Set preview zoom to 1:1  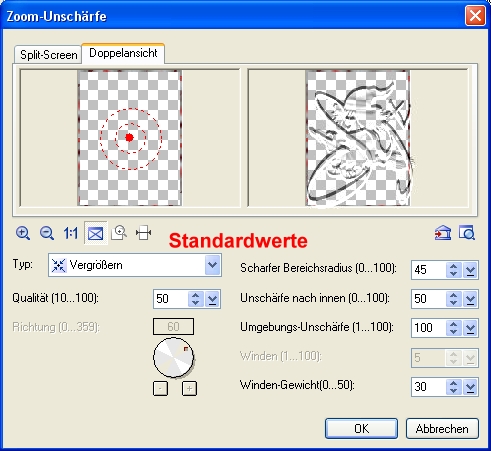click(71, 233)
